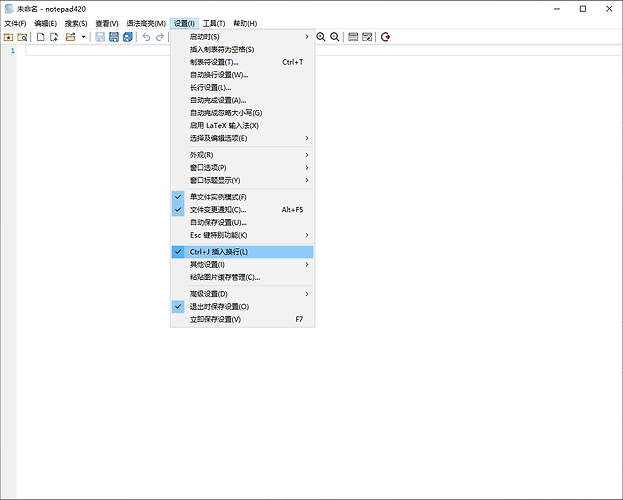Viewport: 623px width, 500px height.
Task: Expand the 高级设置(D) submenu
Action: coord(242,294)
